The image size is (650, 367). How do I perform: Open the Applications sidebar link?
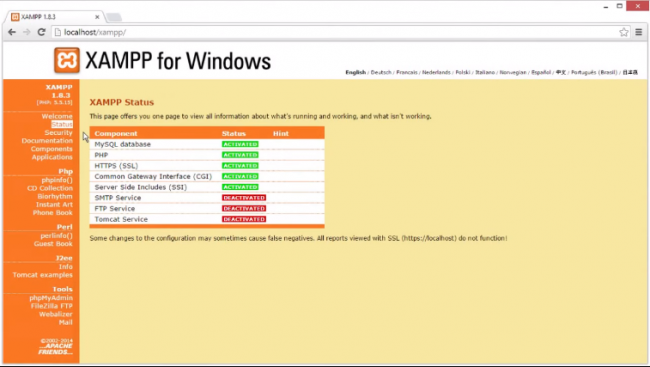52,157
